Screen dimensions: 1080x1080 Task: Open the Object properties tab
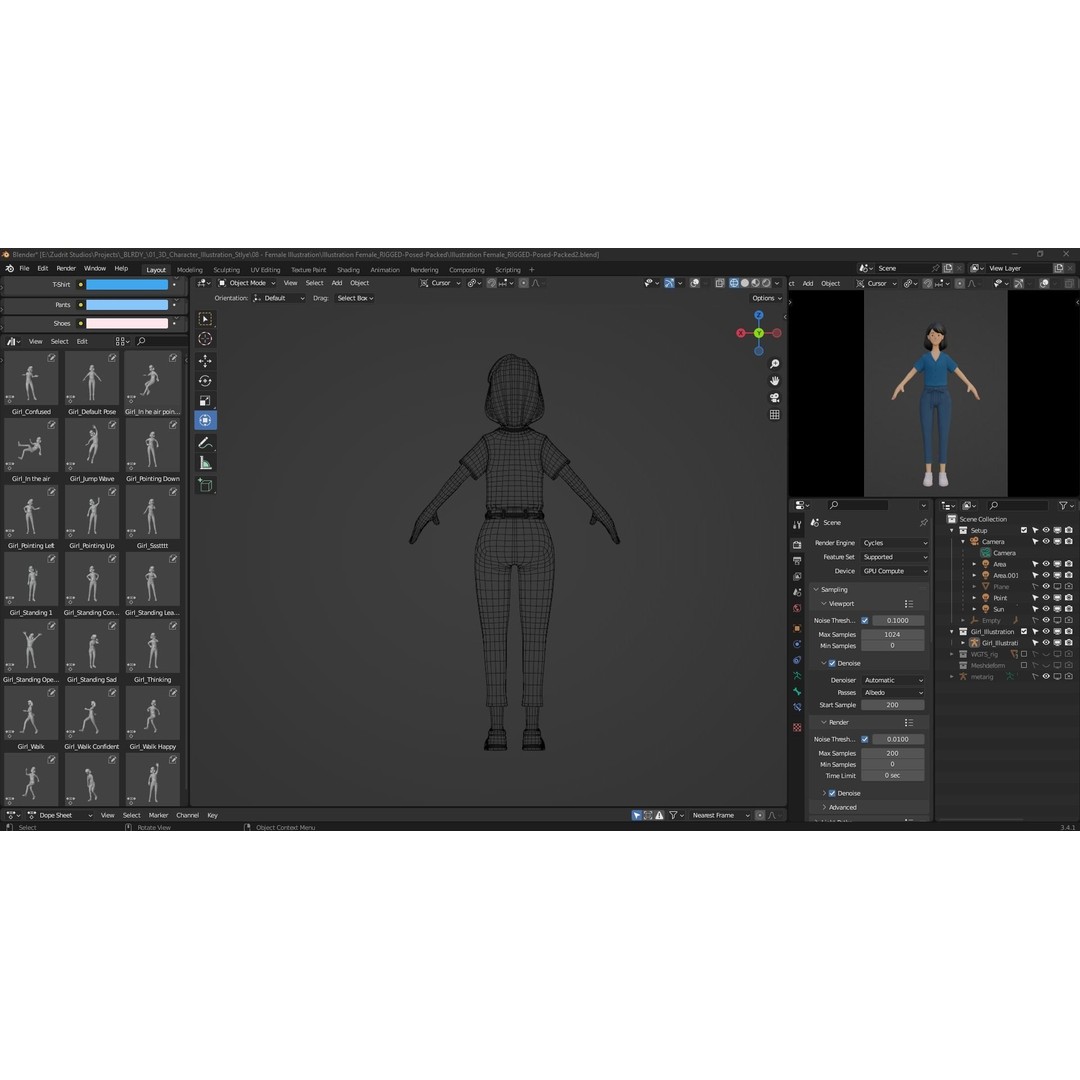(x=797, y=628)
